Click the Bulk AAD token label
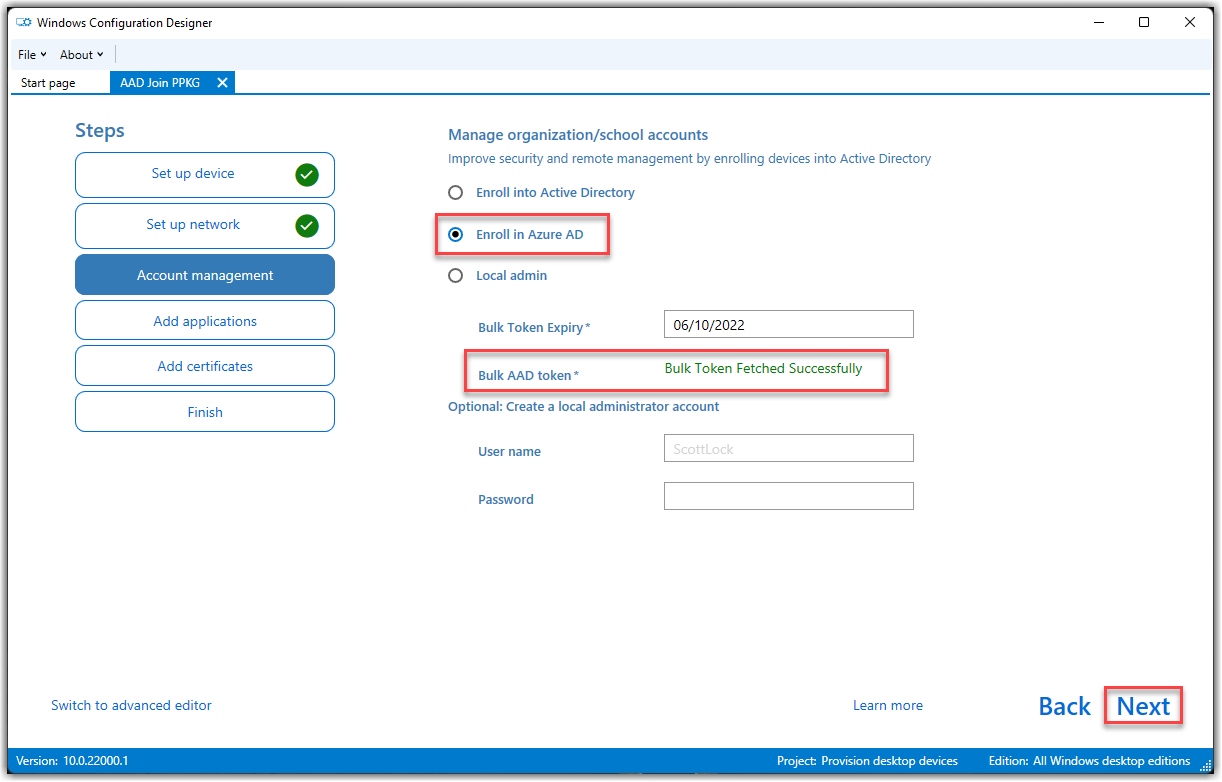This screenshot has width=1222, height=782. (528, 375)
